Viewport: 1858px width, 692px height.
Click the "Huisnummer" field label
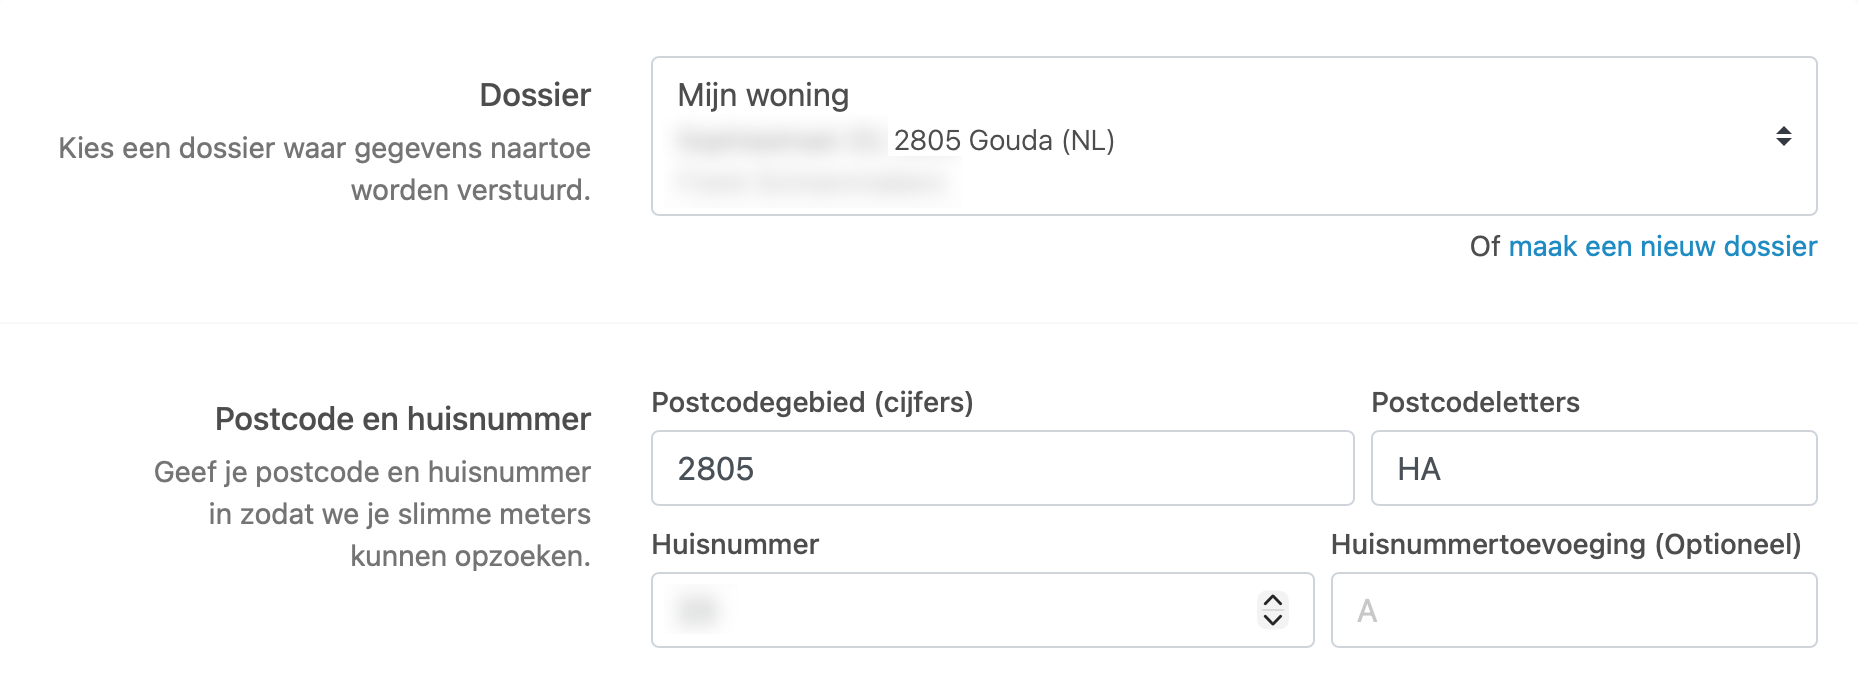pyautogui.click(x=735, y=544)
